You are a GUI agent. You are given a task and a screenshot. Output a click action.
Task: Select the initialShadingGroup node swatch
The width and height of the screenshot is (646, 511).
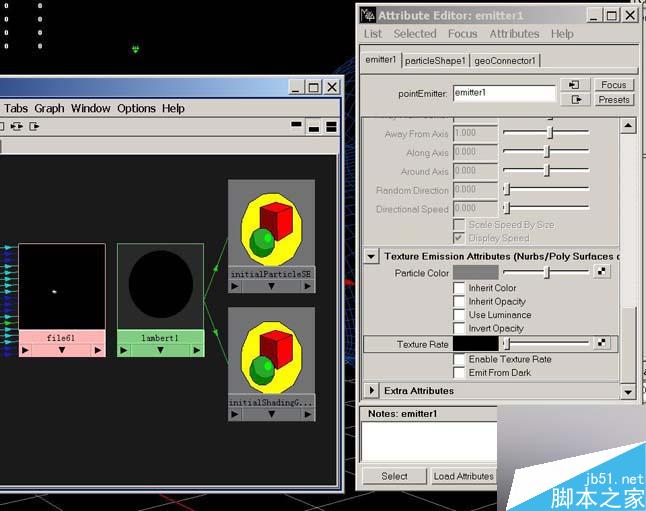point(272,352)
